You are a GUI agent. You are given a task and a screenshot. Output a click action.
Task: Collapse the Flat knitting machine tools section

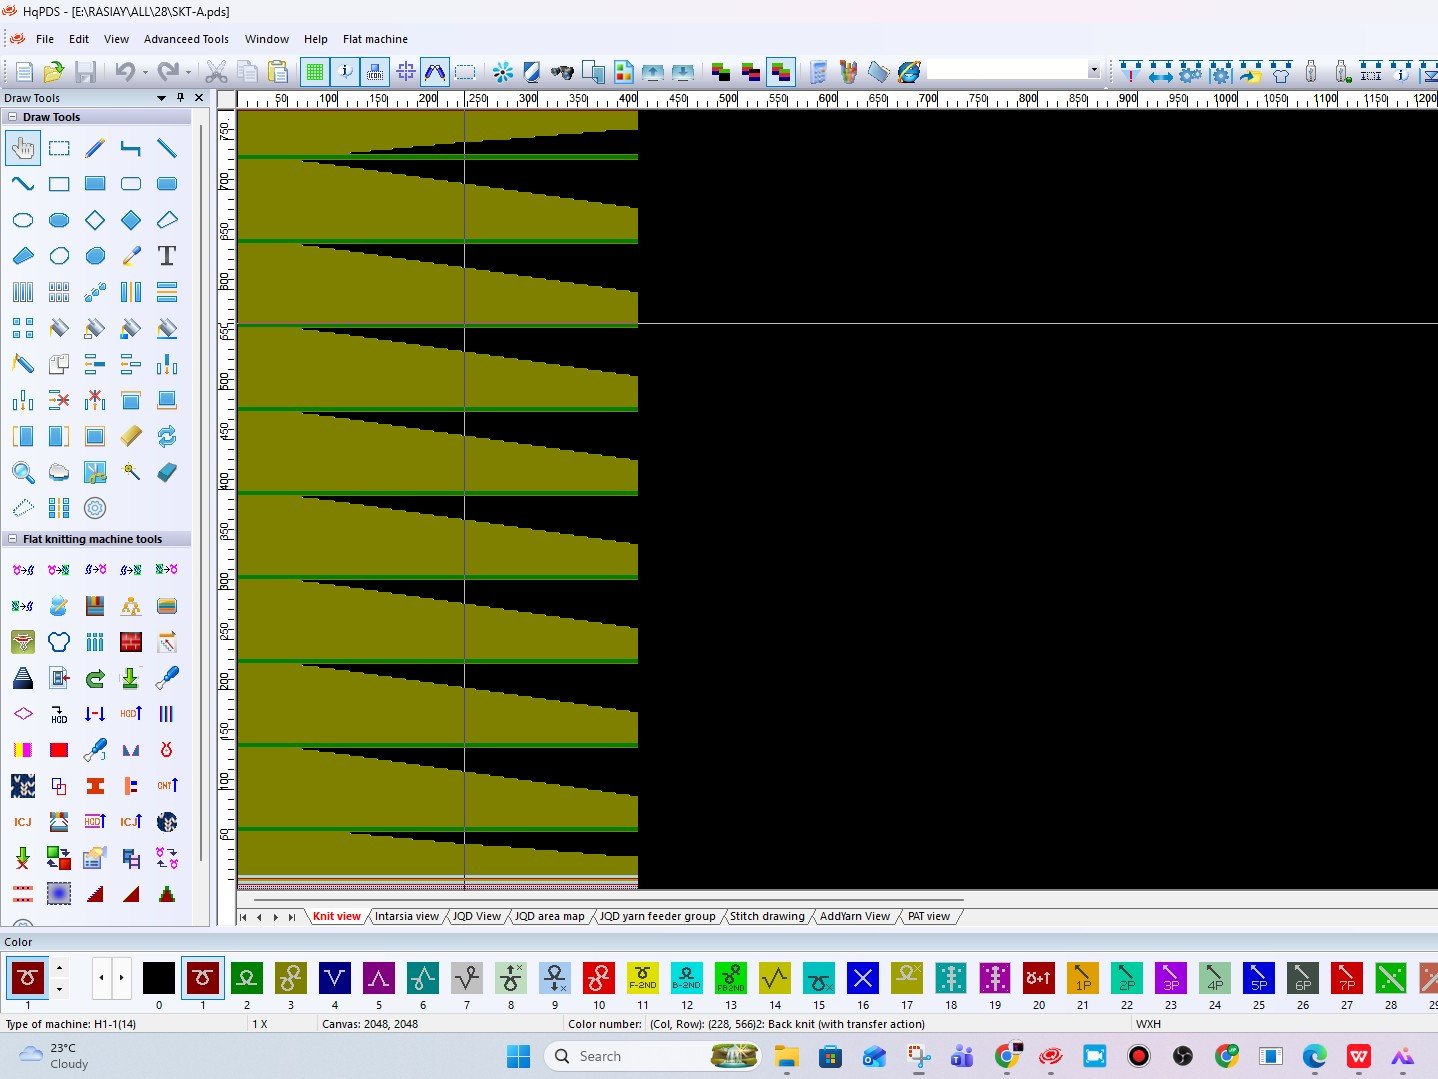[13, 539]
